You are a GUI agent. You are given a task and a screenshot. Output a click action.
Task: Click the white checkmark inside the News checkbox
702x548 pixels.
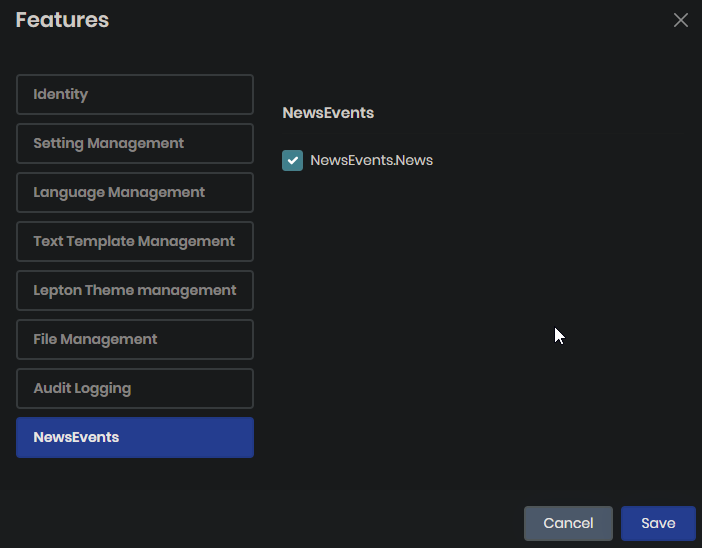(x=292, y=160)
